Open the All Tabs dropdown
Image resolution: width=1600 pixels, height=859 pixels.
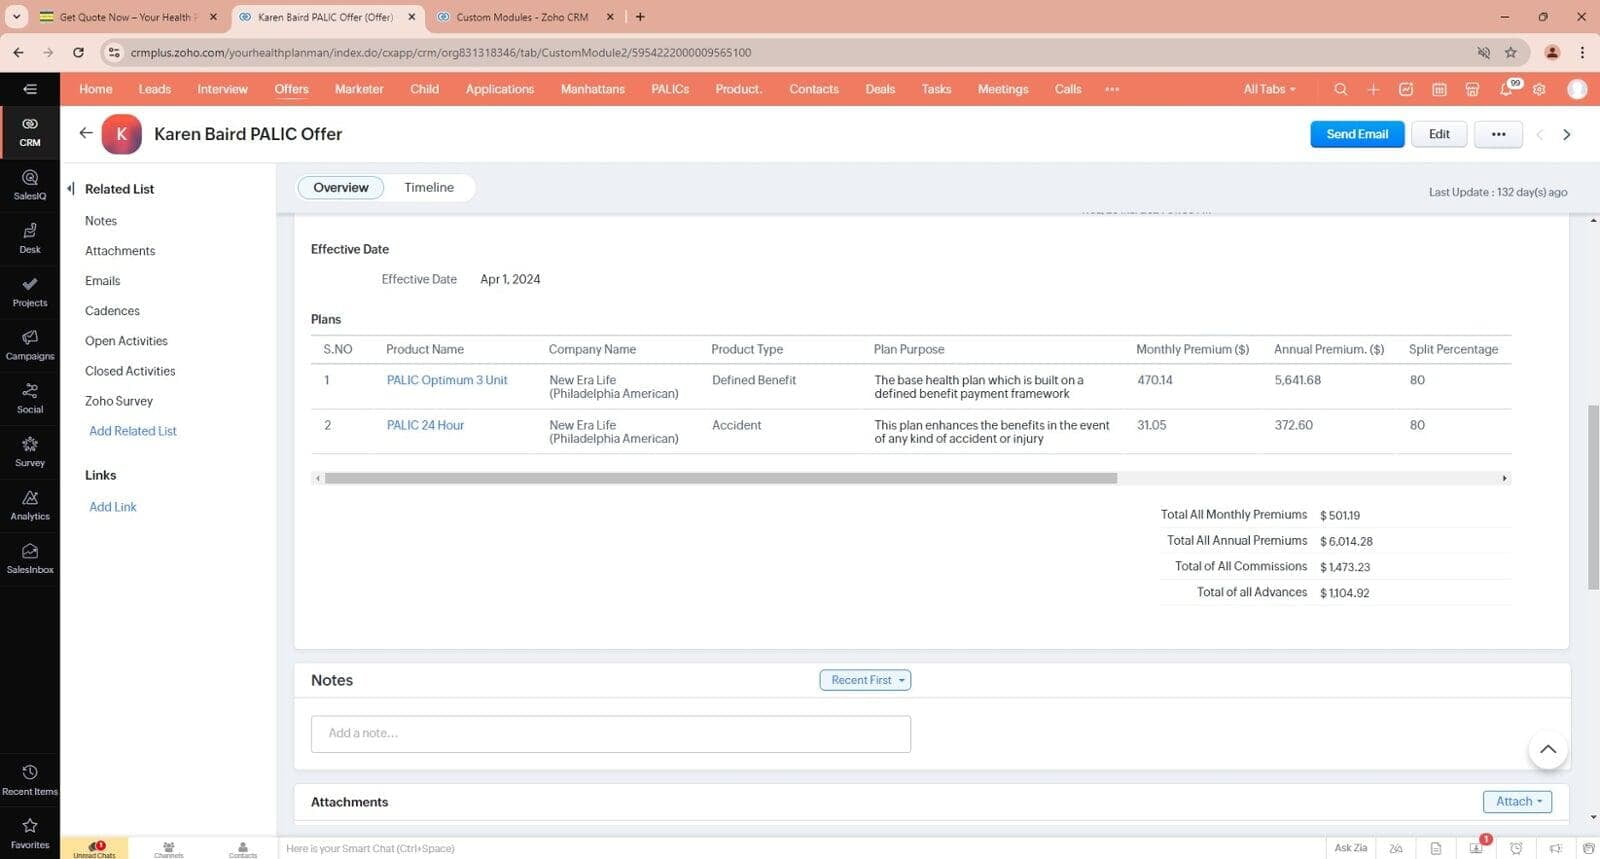[1268, 89]
